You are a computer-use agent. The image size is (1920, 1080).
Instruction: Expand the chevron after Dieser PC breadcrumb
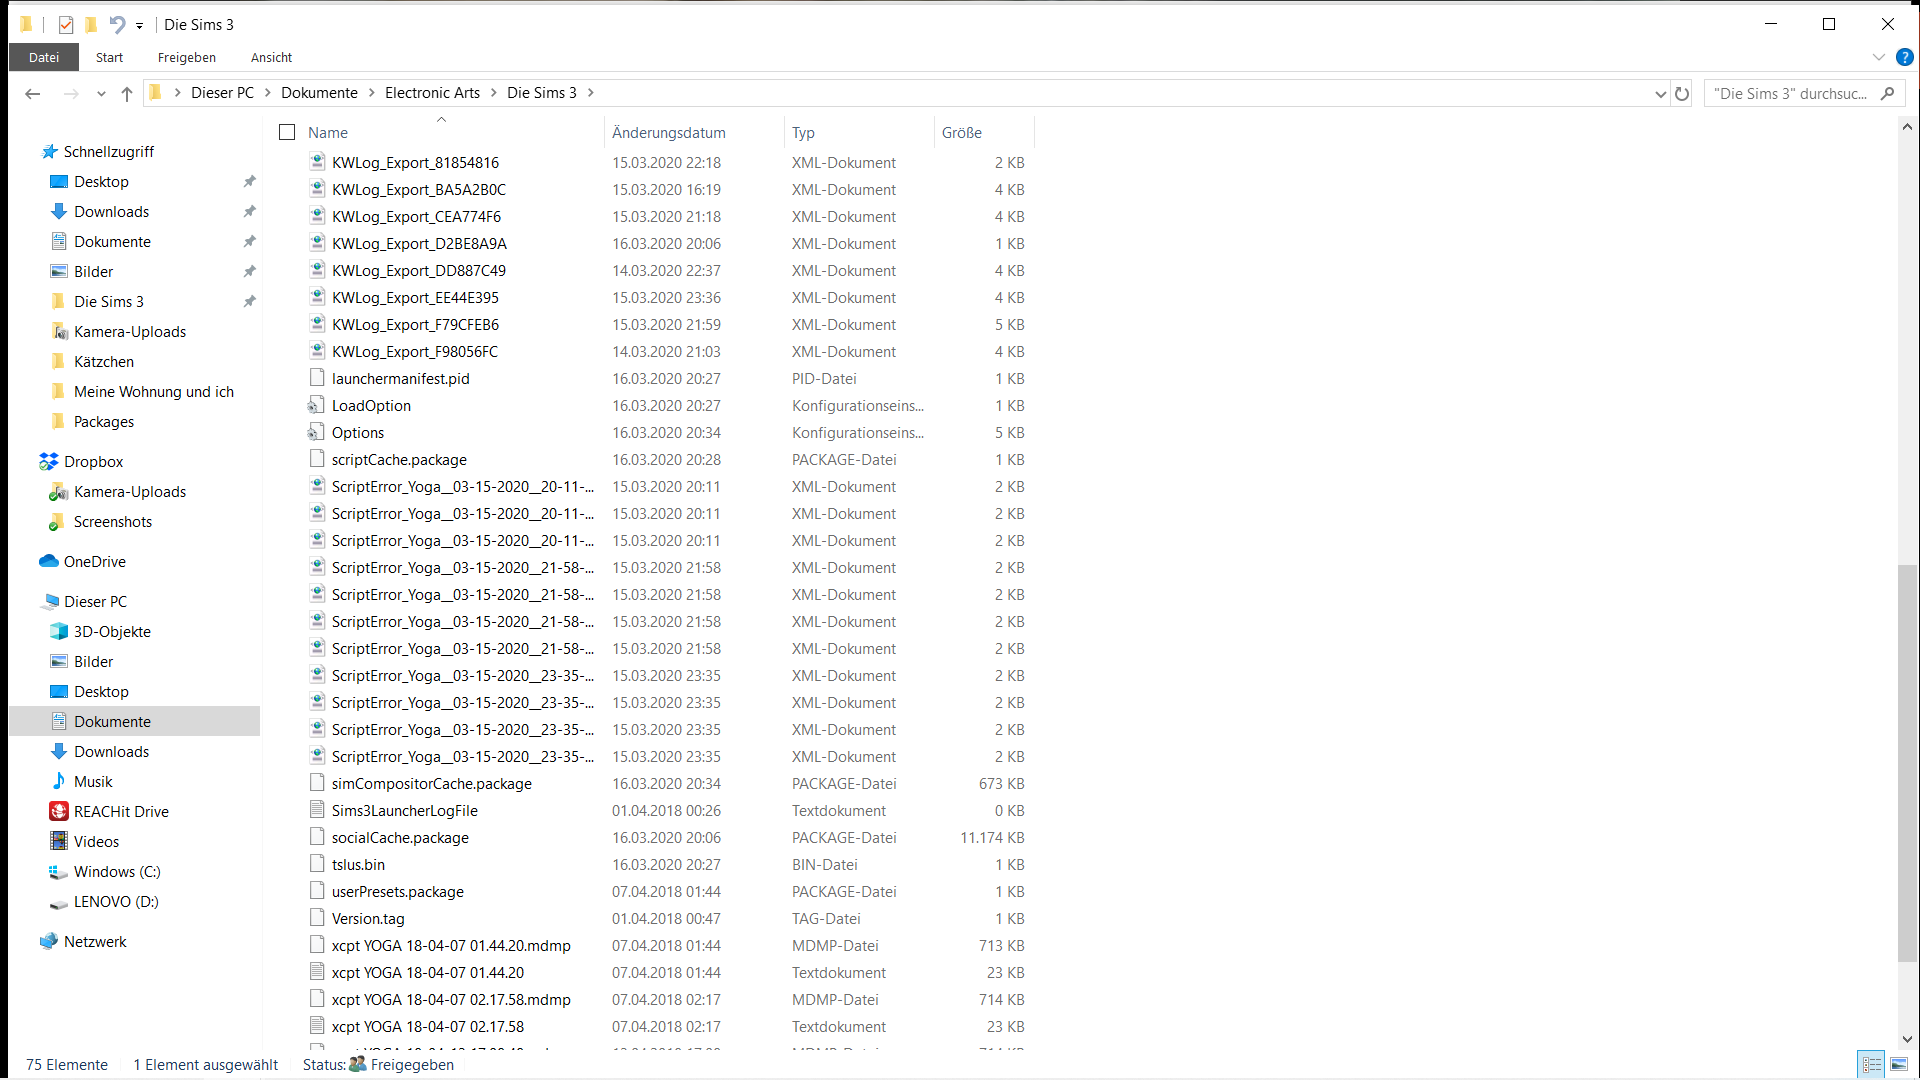[x=267, y=93]
